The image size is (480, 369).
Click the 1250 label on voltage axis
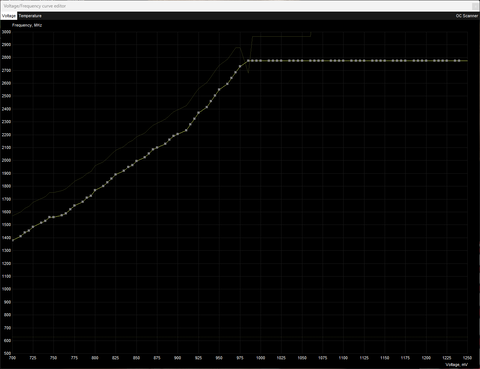(467, 358)
